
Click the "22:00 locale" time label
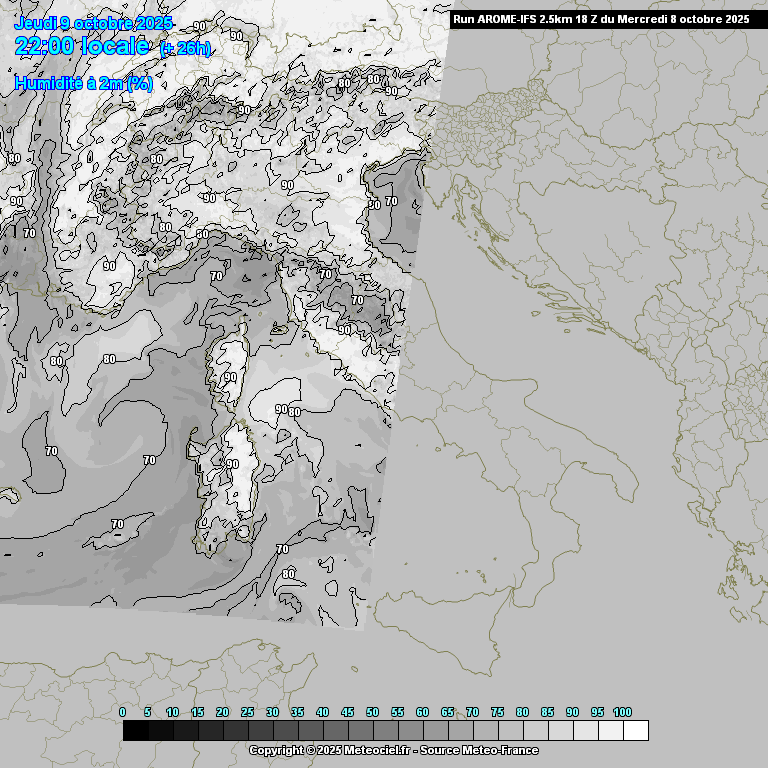click(x=82, y=46)
